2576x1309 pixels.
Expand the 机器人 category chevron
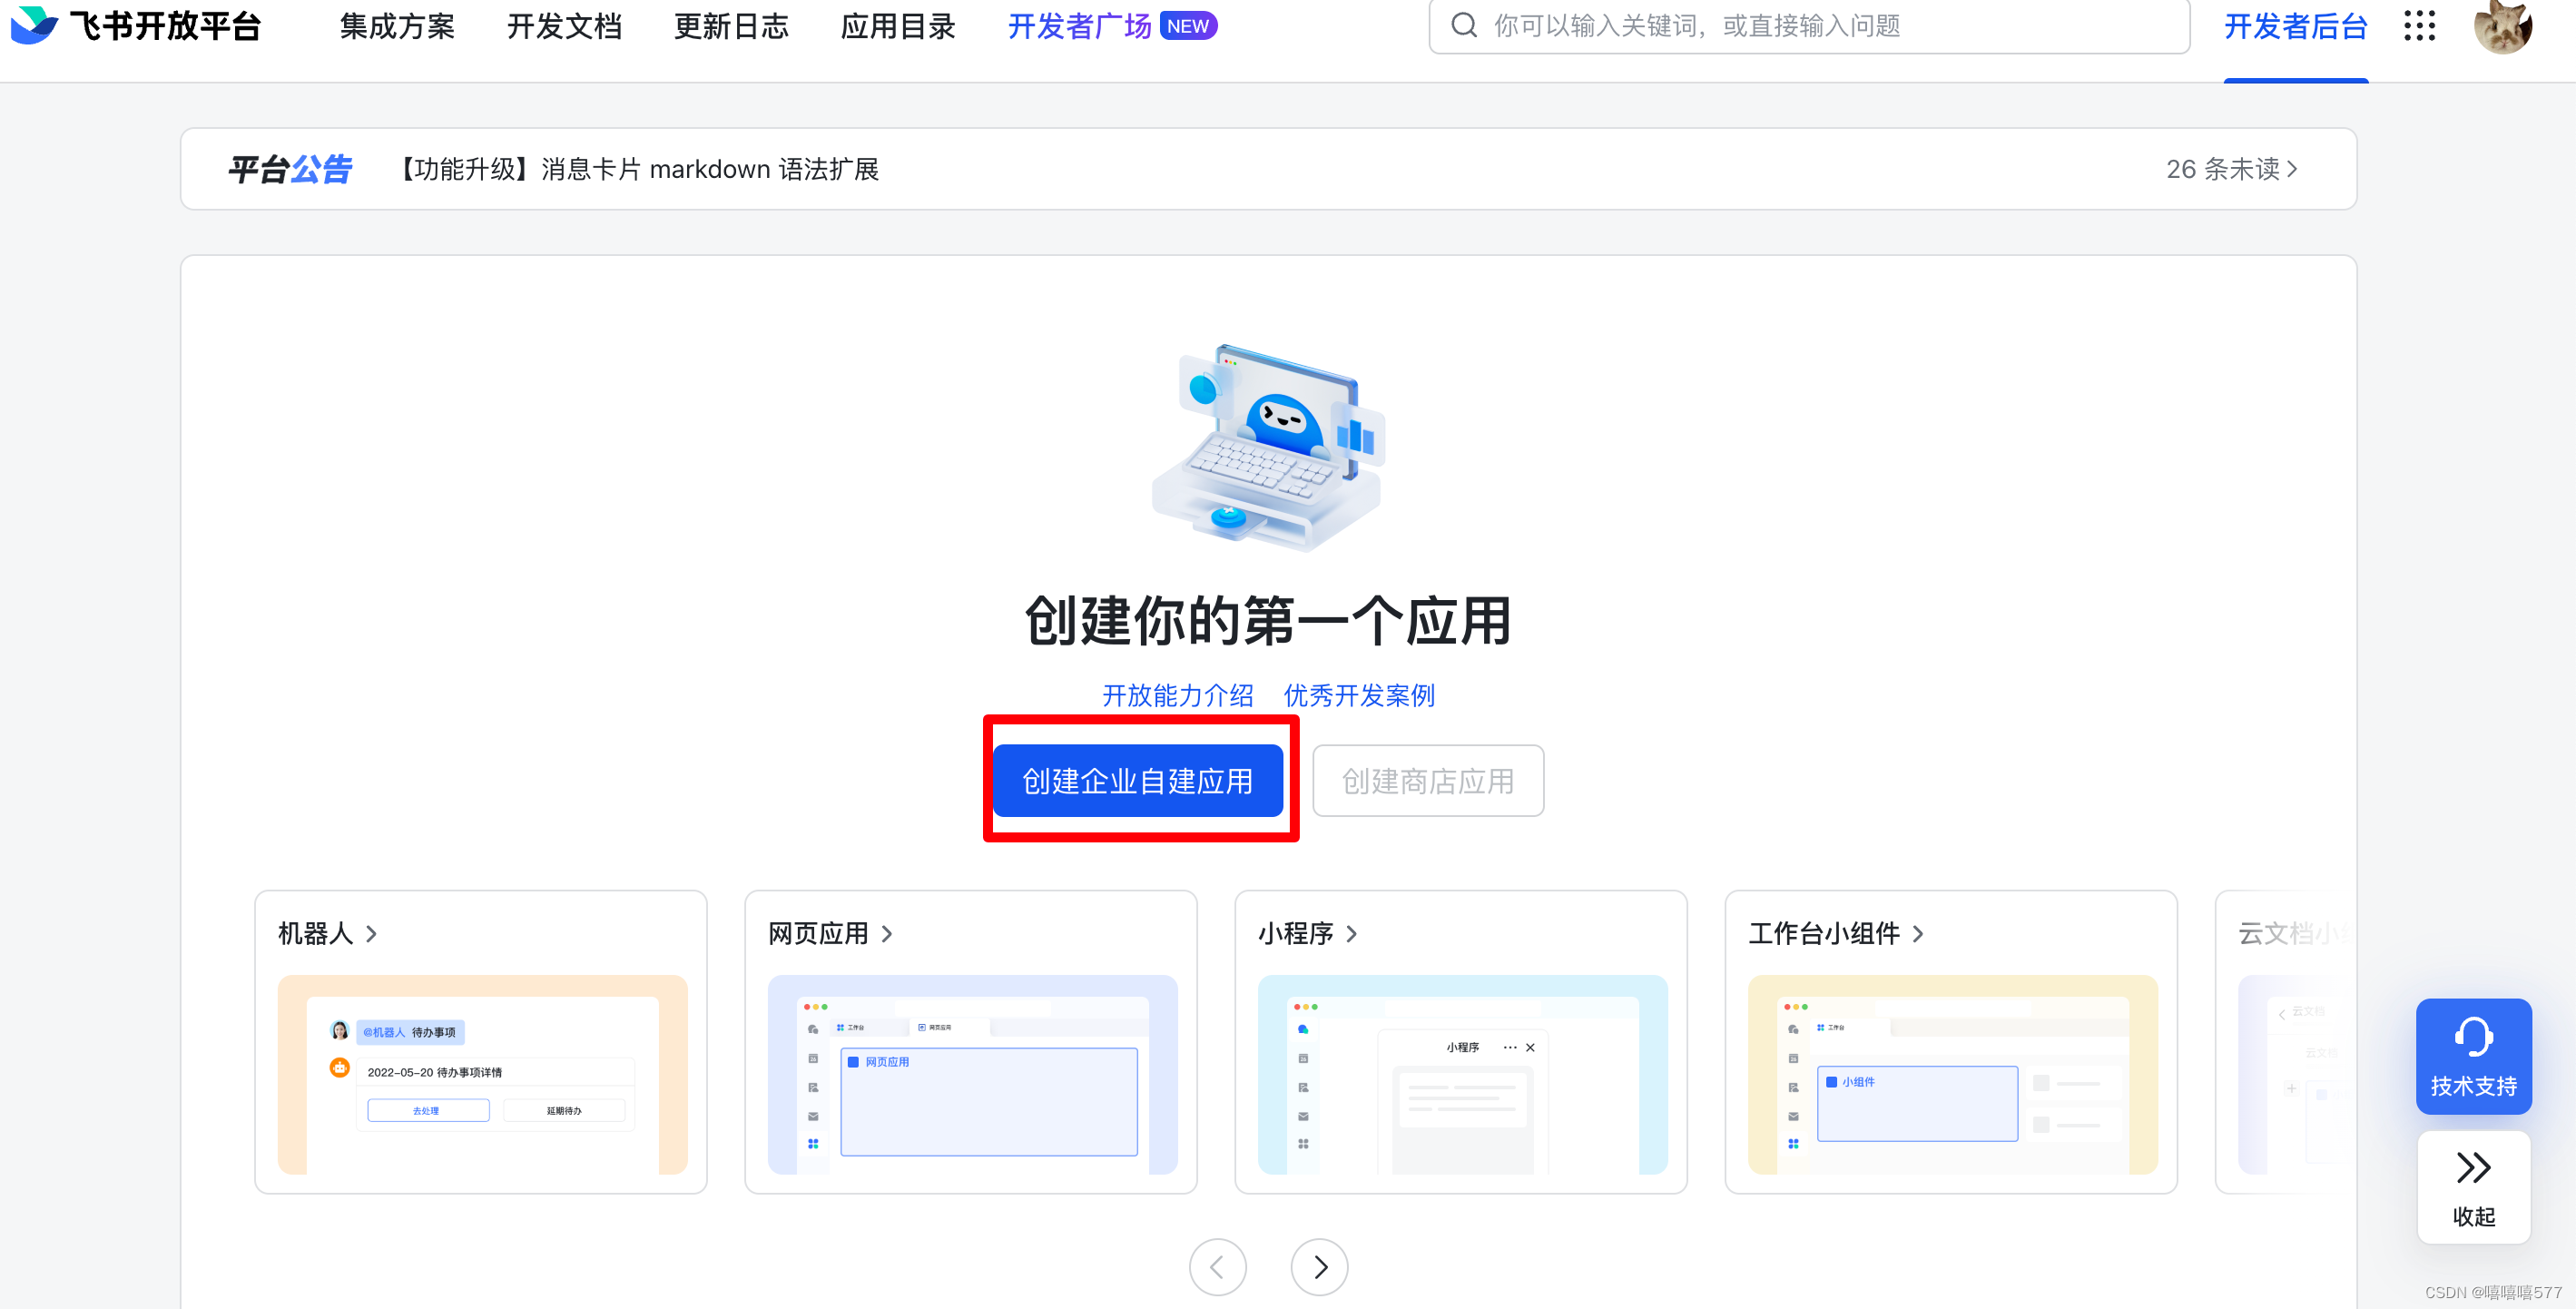click(371, 933)
